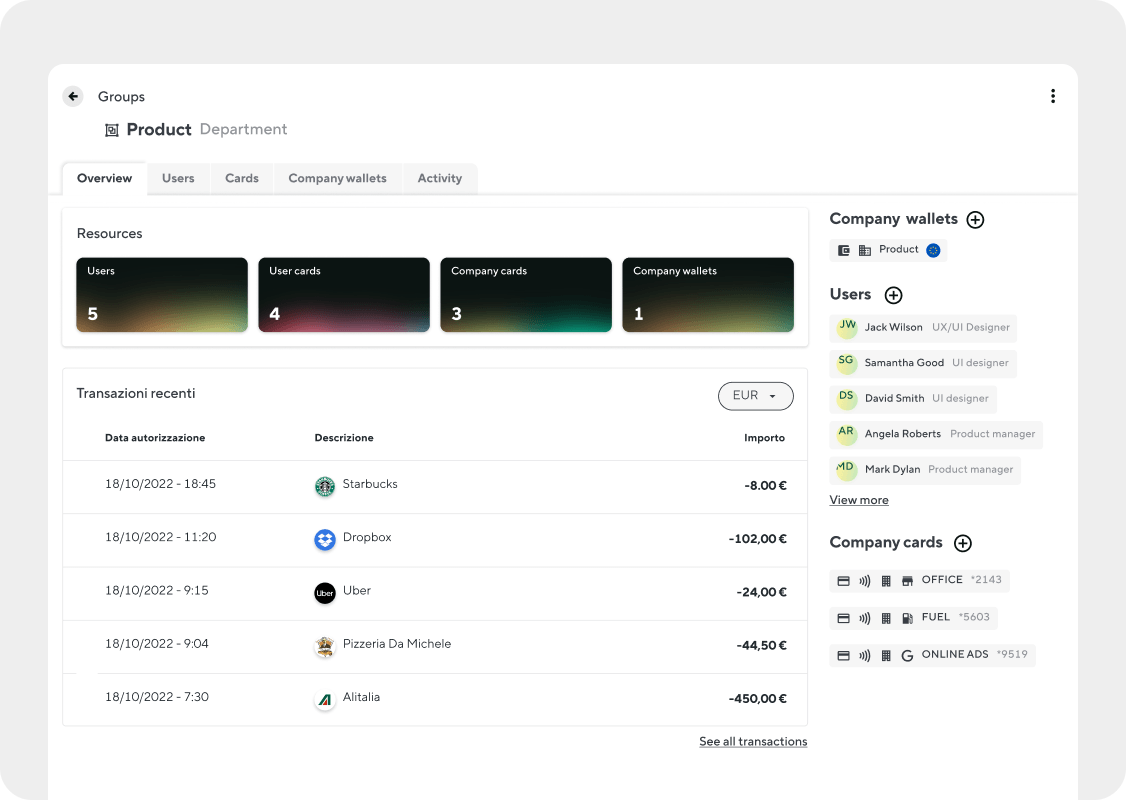Screen dimensions: 1126x800
Task: Open the Company wallets tab
Action: pyautogui.click(x=338, y=179)
